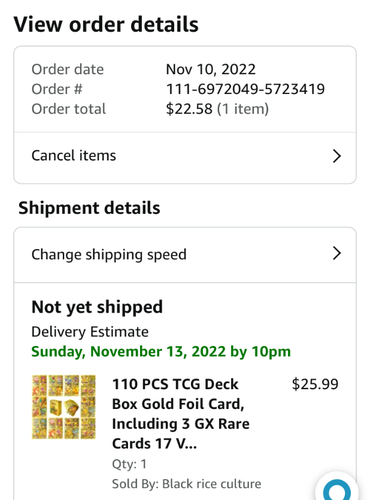Image resolution: width=370 pixels, height=500 pixels.
Task: Click the Order total label
Action: (x=69, y=109)
